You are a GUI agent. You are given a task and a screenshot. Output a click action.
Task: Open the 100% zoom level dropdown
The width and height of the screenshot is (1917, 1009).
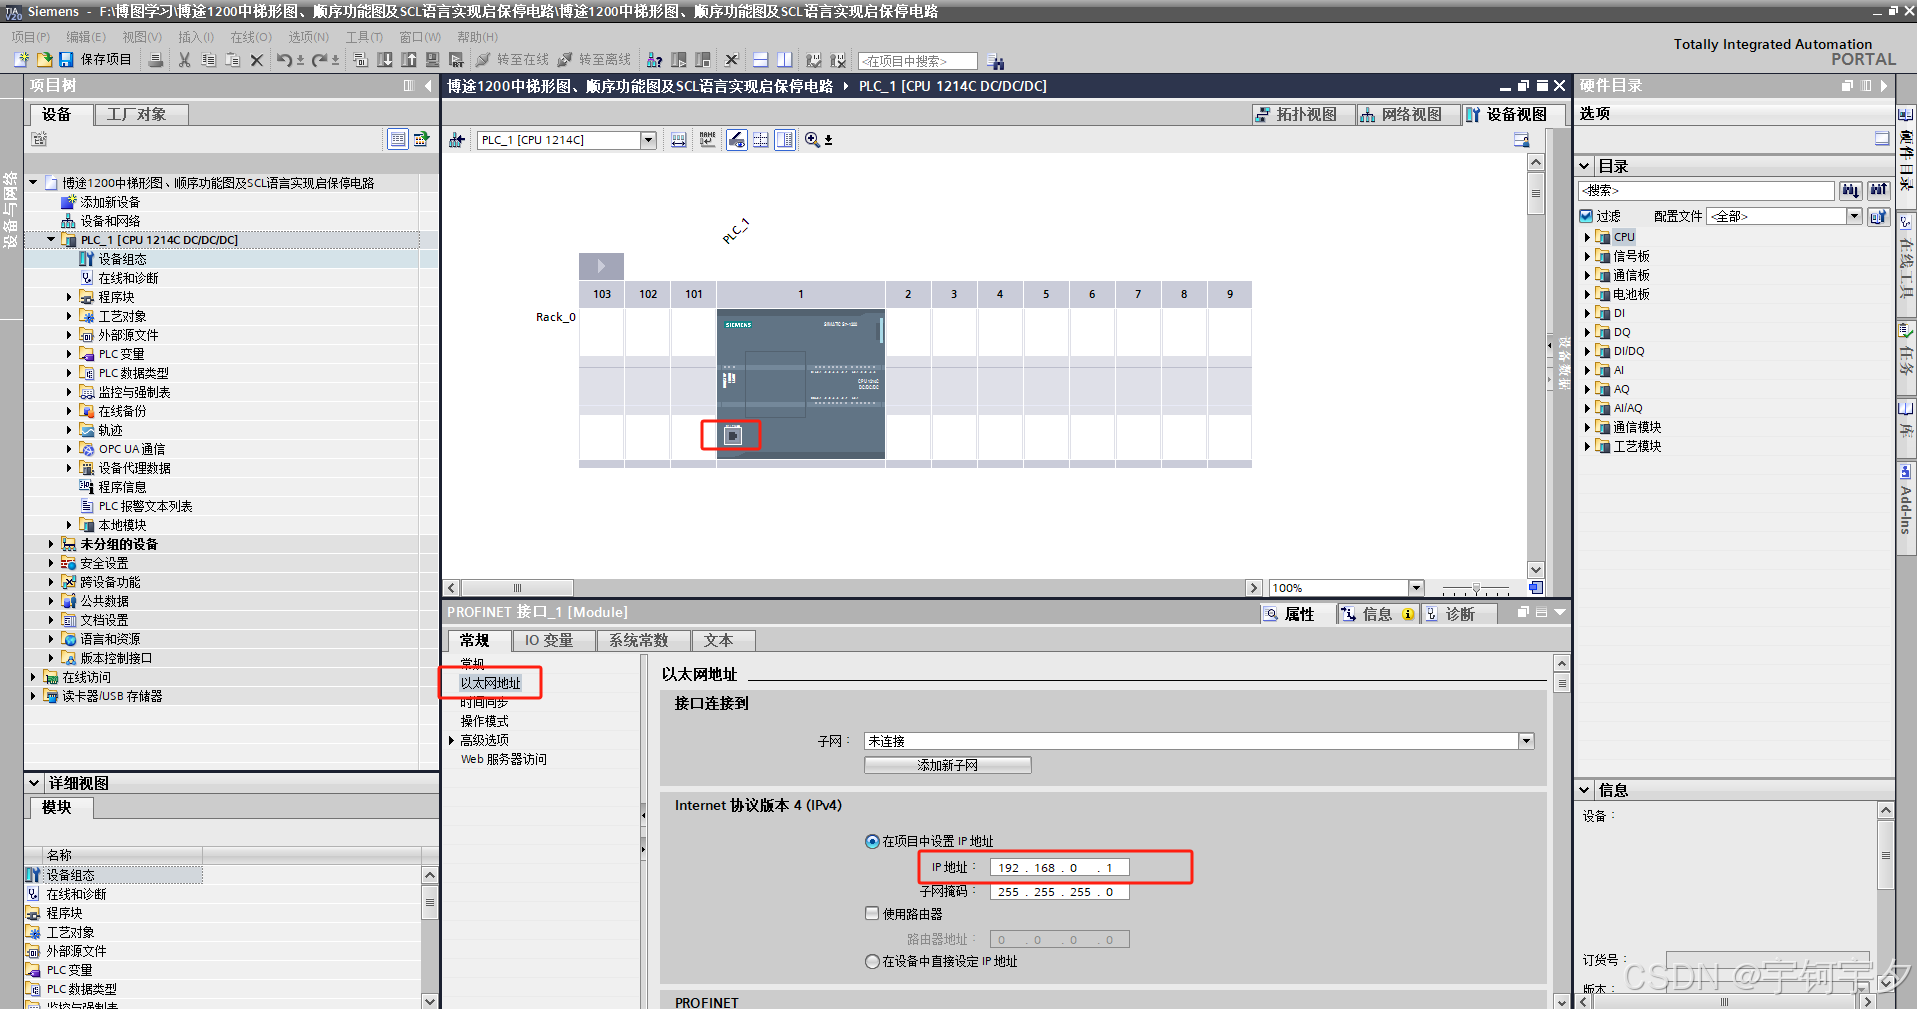1416,588
